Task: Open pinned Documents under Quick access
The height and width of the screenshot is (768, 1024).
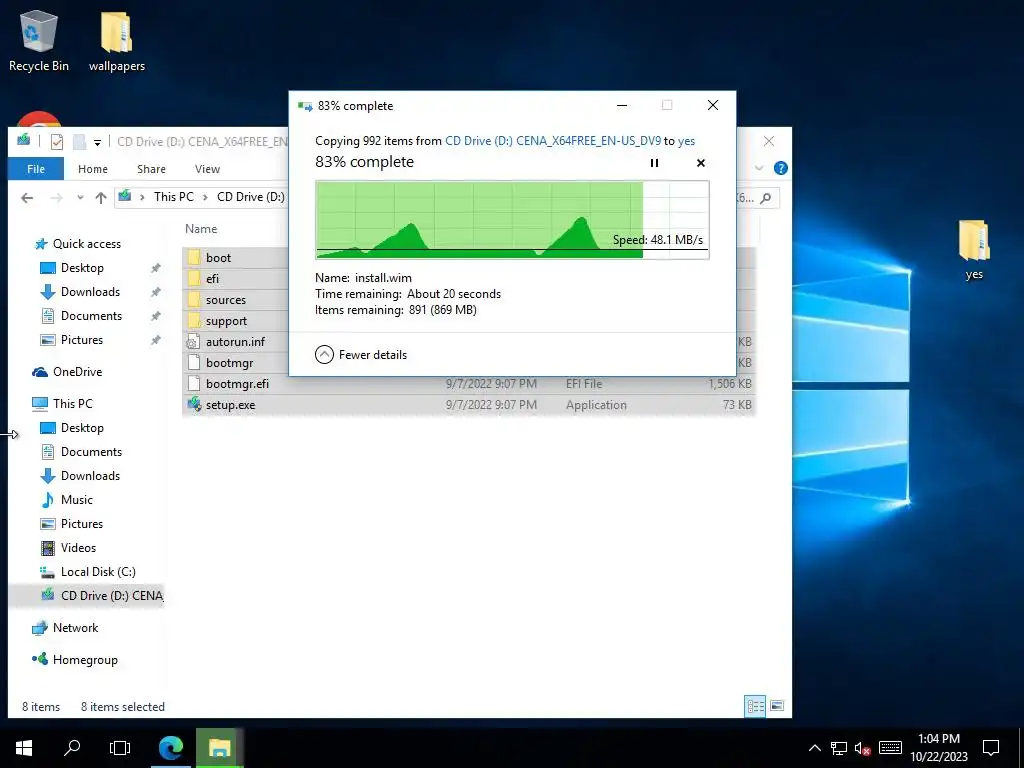Action: [91, 316]
